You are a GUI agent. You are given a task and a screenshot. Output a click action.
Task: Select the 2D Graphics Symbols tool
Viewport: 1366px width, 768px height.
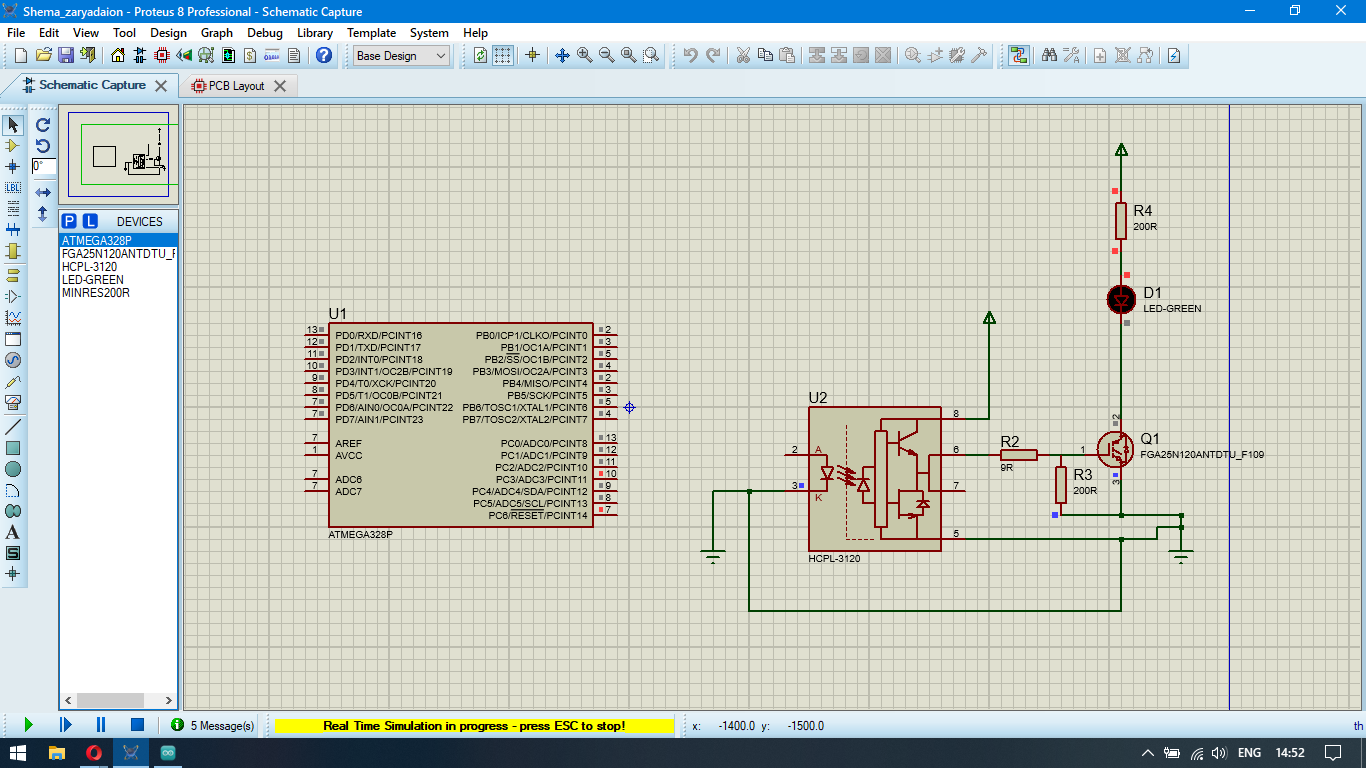(x=13, y=553)
